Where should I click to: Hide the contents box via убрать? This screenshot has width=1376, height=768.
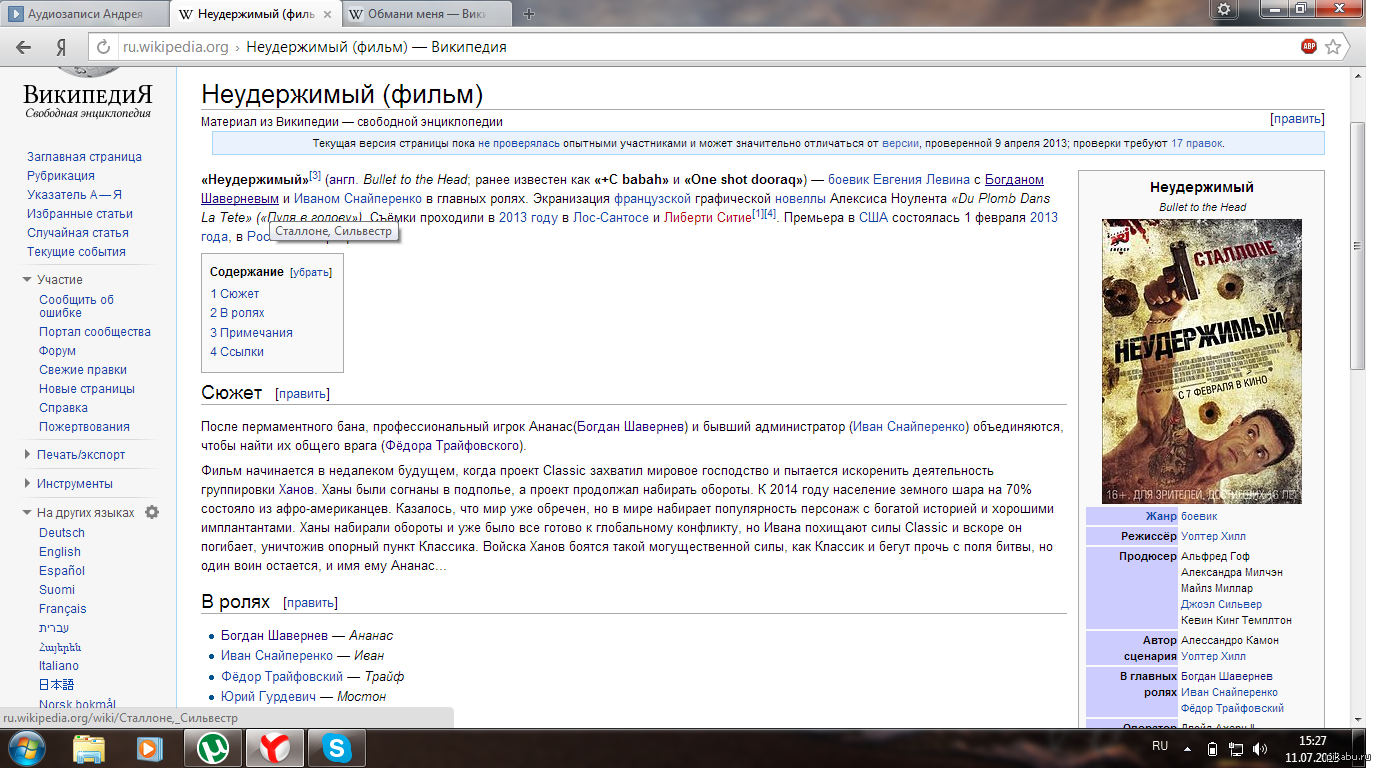pos(311,272)
